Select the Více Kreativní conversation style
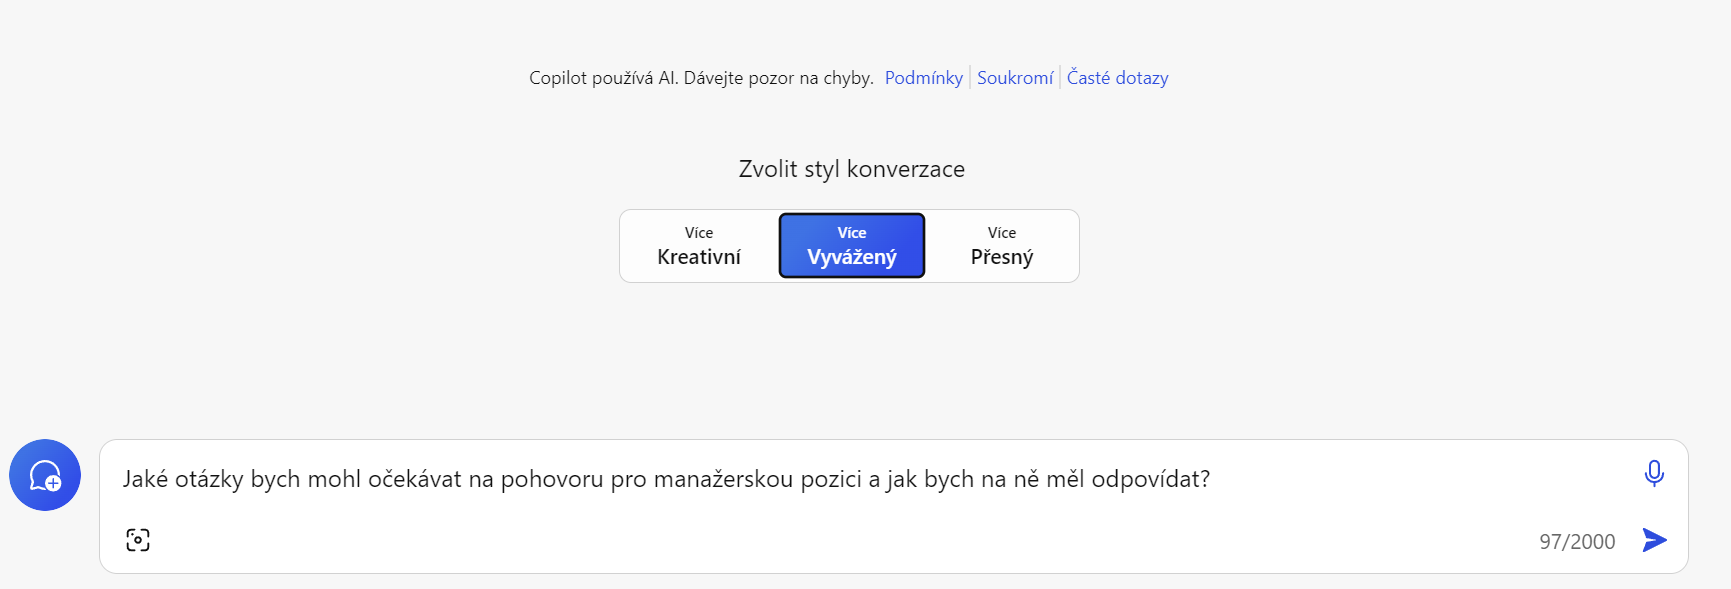1731x589 pixels. point(699,246)
